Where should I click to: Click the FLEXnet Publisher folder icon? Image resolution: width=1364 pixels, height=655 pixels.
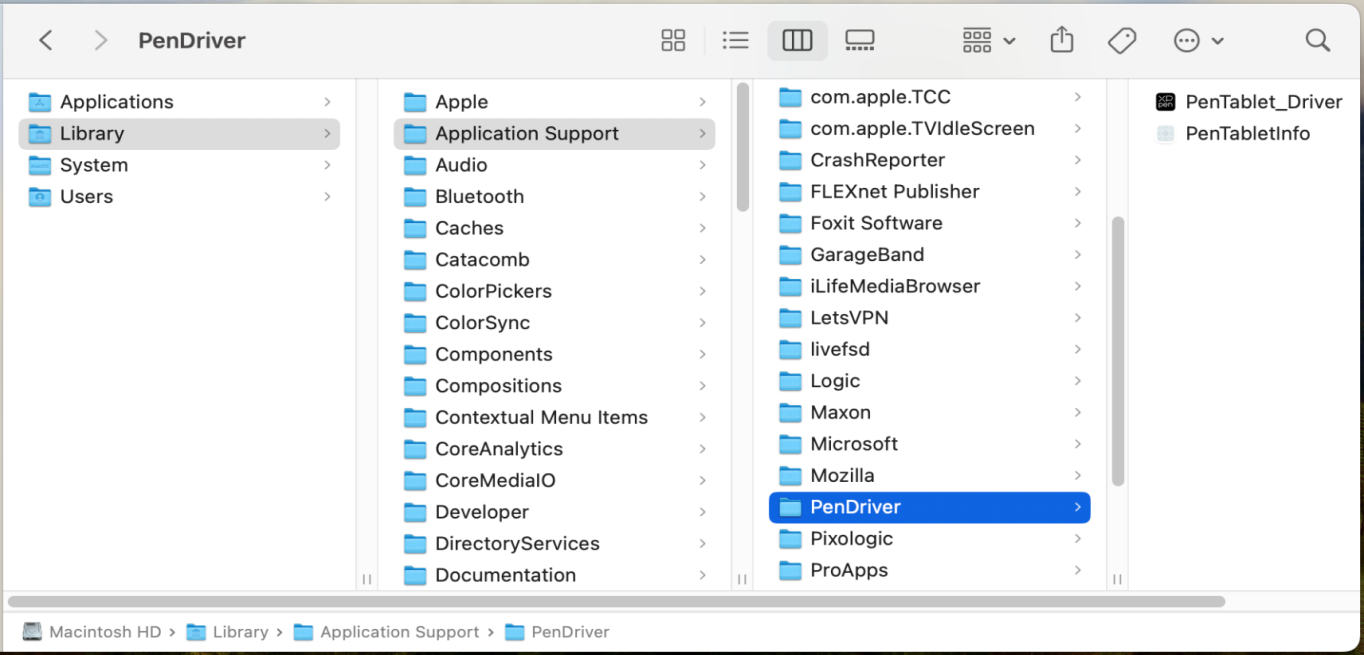point(791,191)
